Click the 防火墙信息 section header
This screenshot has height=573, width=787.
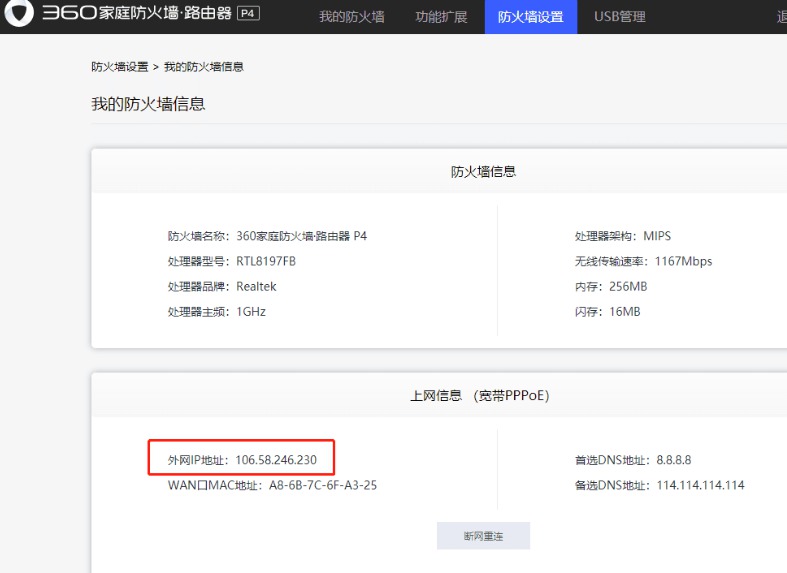[x=483, y=172]
